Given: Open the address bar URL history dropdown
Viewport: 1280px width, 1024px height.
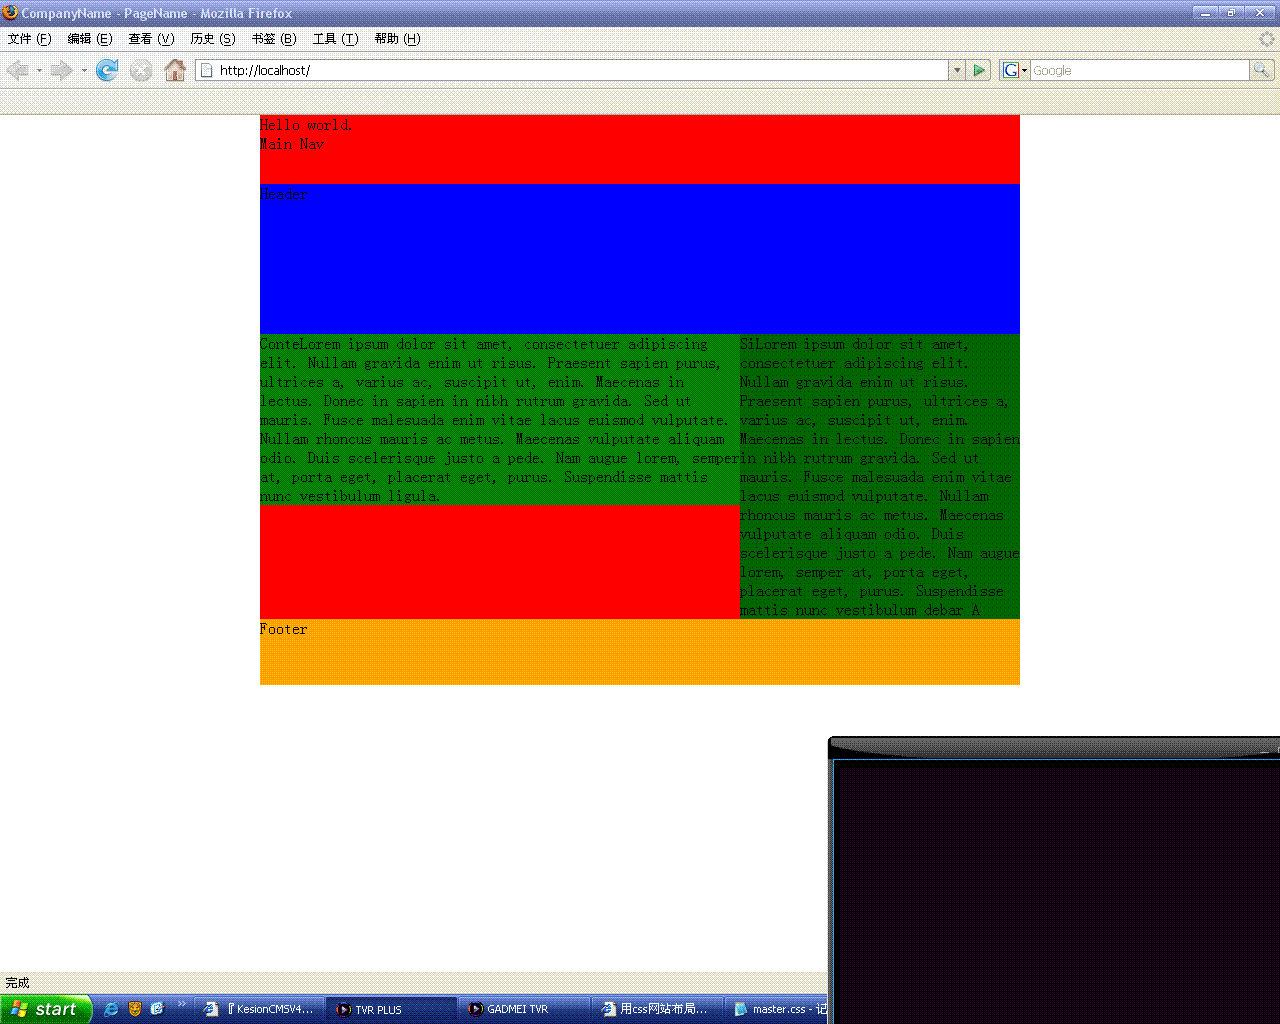Looking at the screenshot, I should [x=957, y=70].
